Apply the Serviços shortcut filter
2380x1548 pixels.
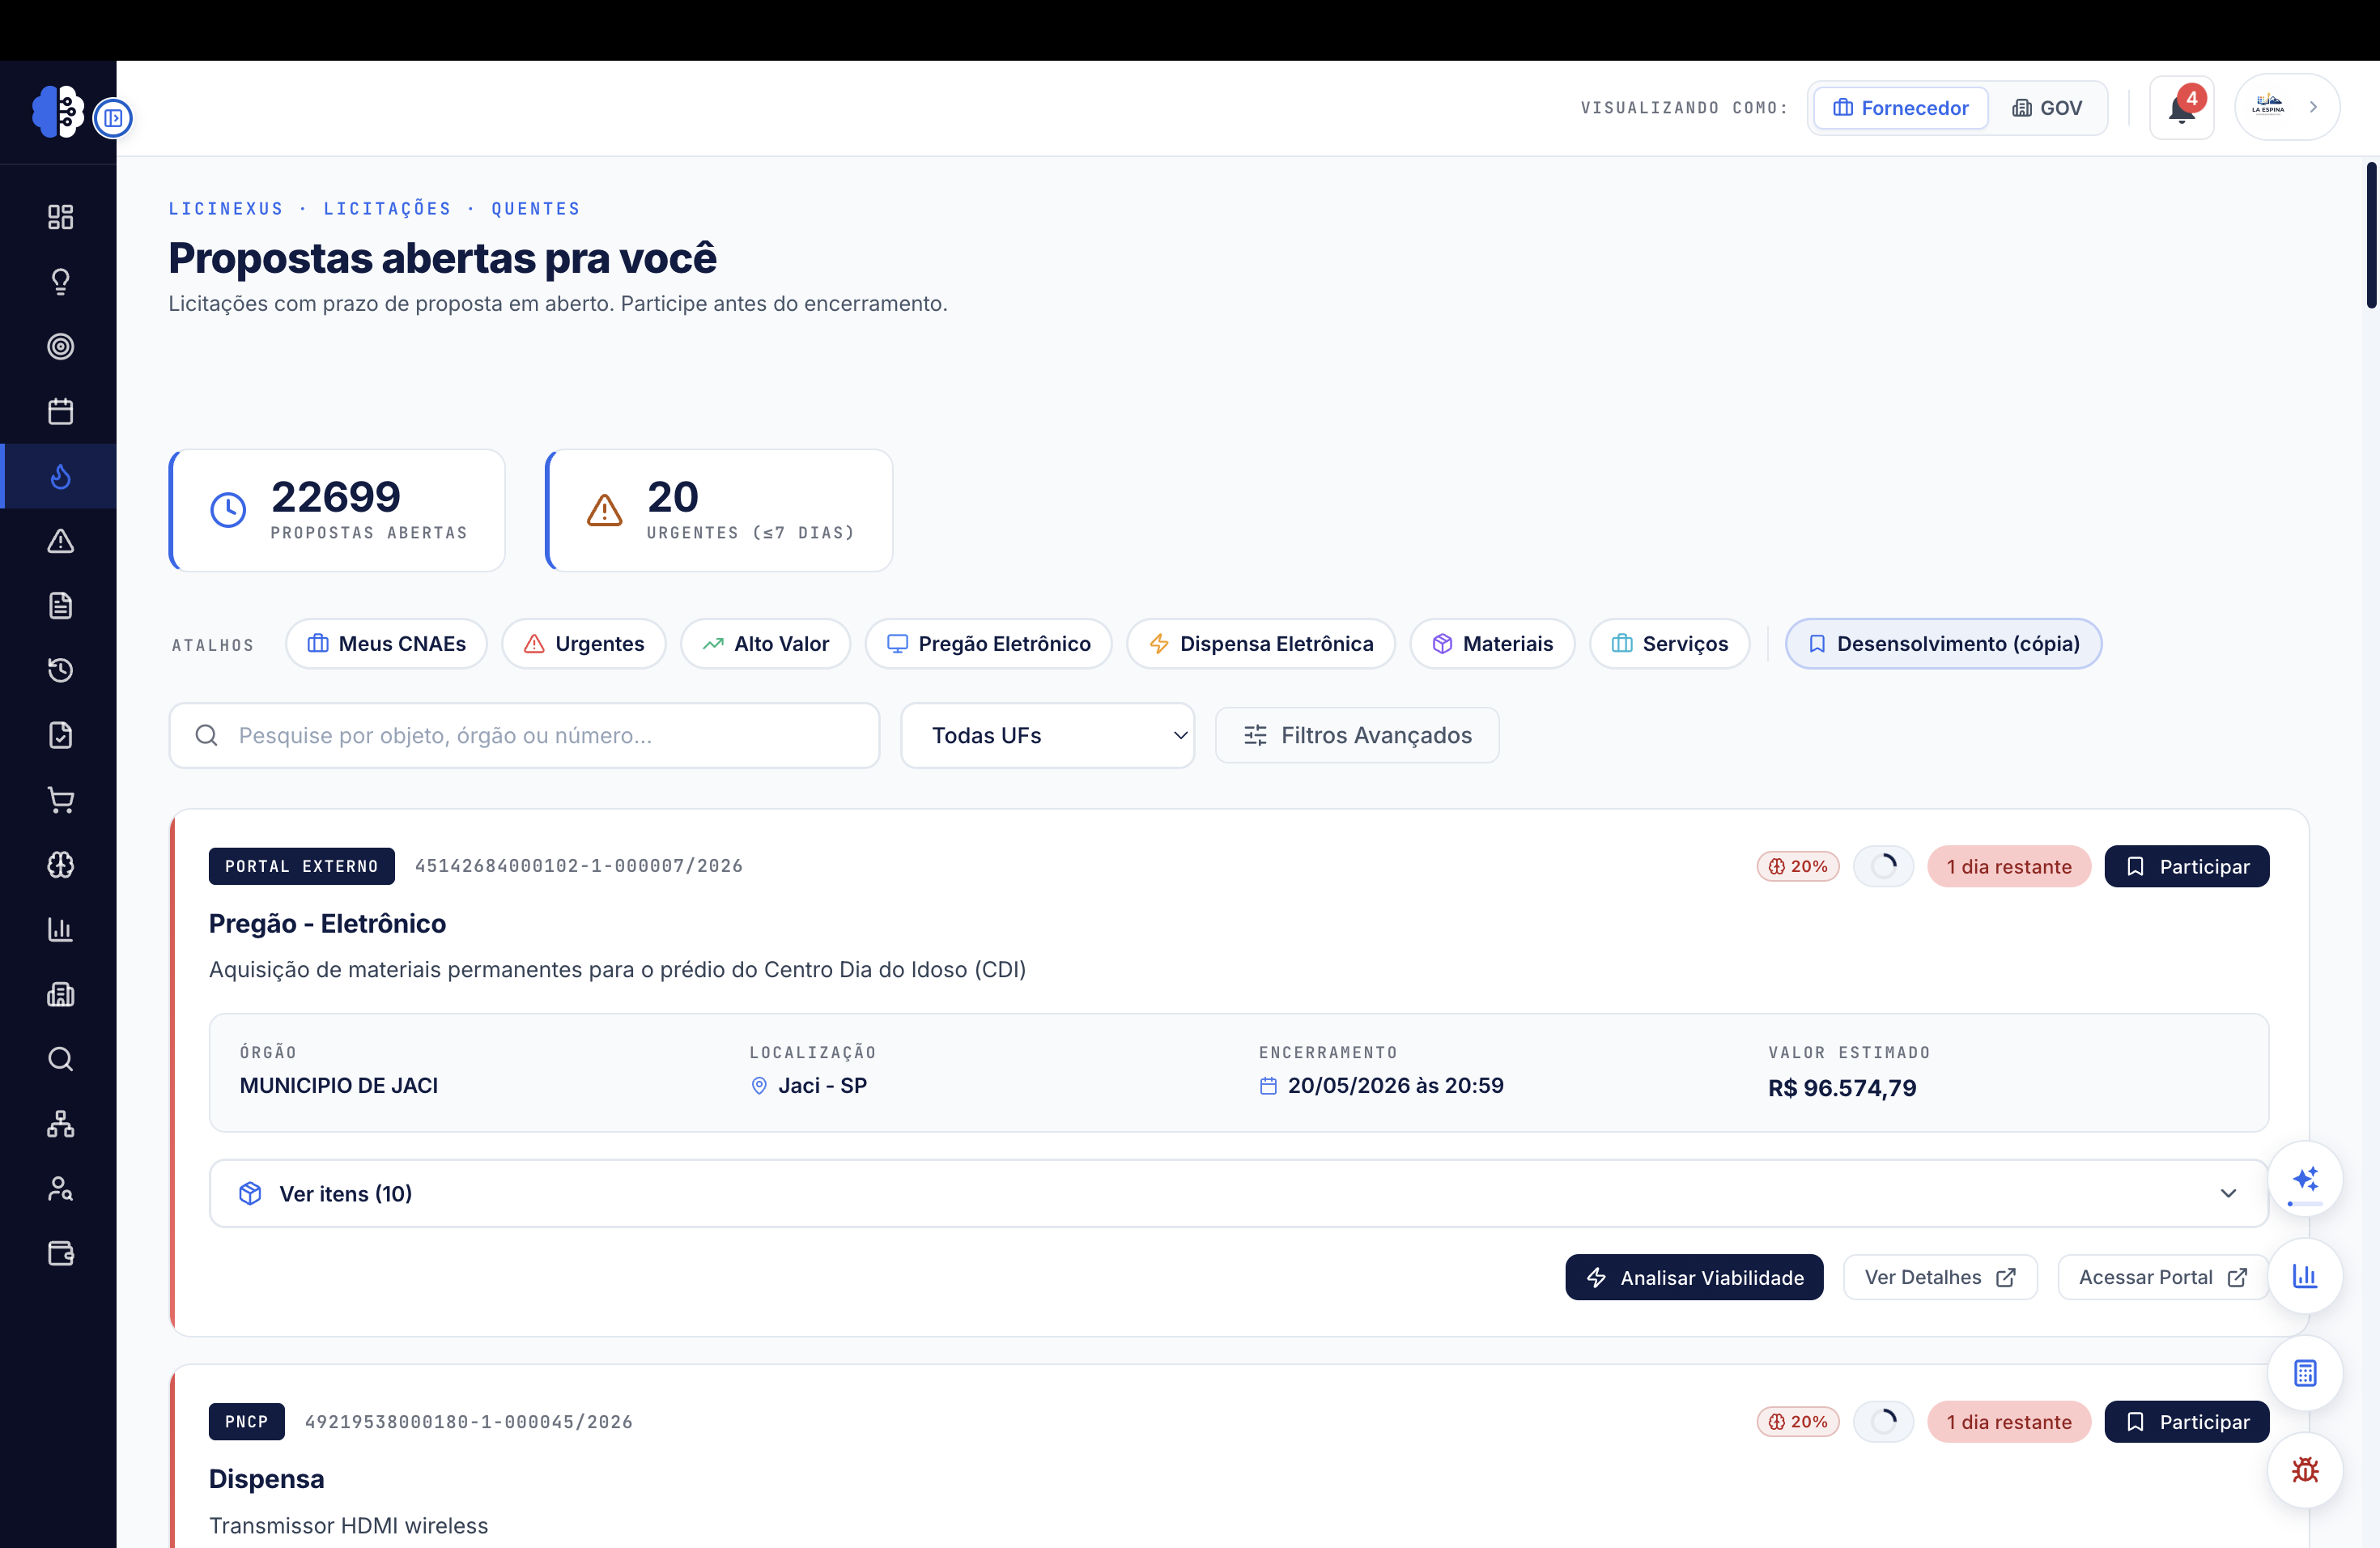[1669, 644]
